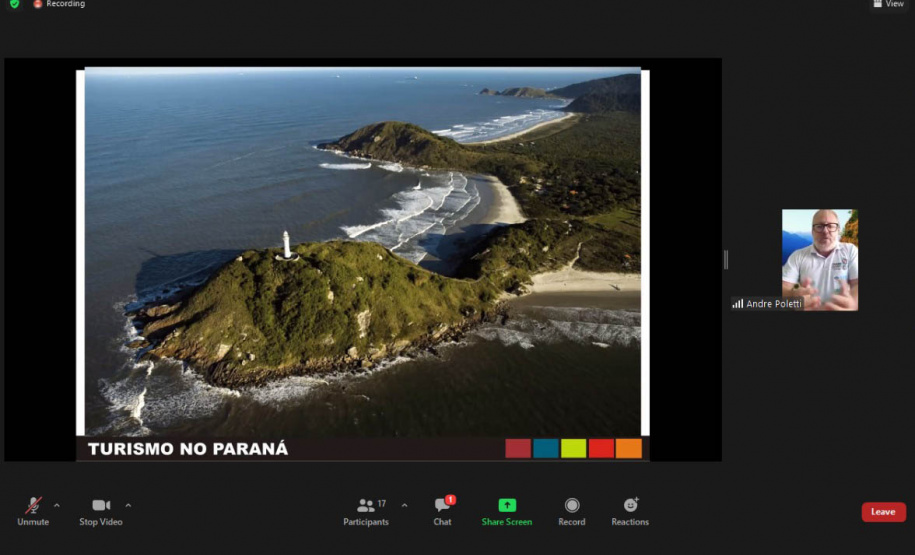This screenshot has height=555, width=915.
Task: Open video options arrow beside Stop Video
Action: coord(128,505)
